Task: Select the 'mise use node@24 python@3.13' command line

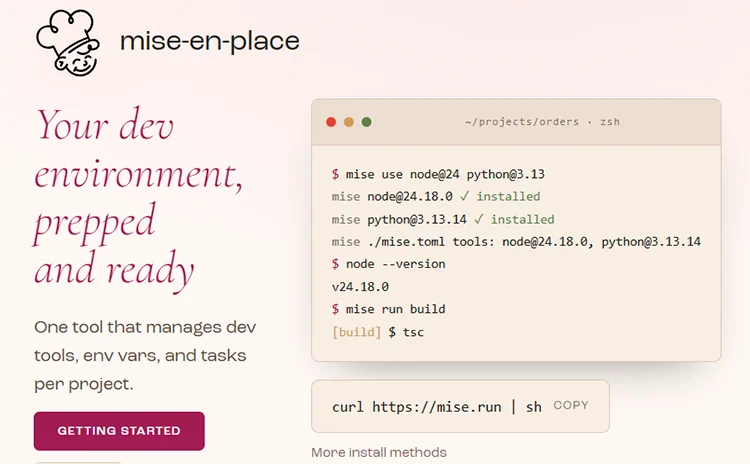Action: (438, 174)
